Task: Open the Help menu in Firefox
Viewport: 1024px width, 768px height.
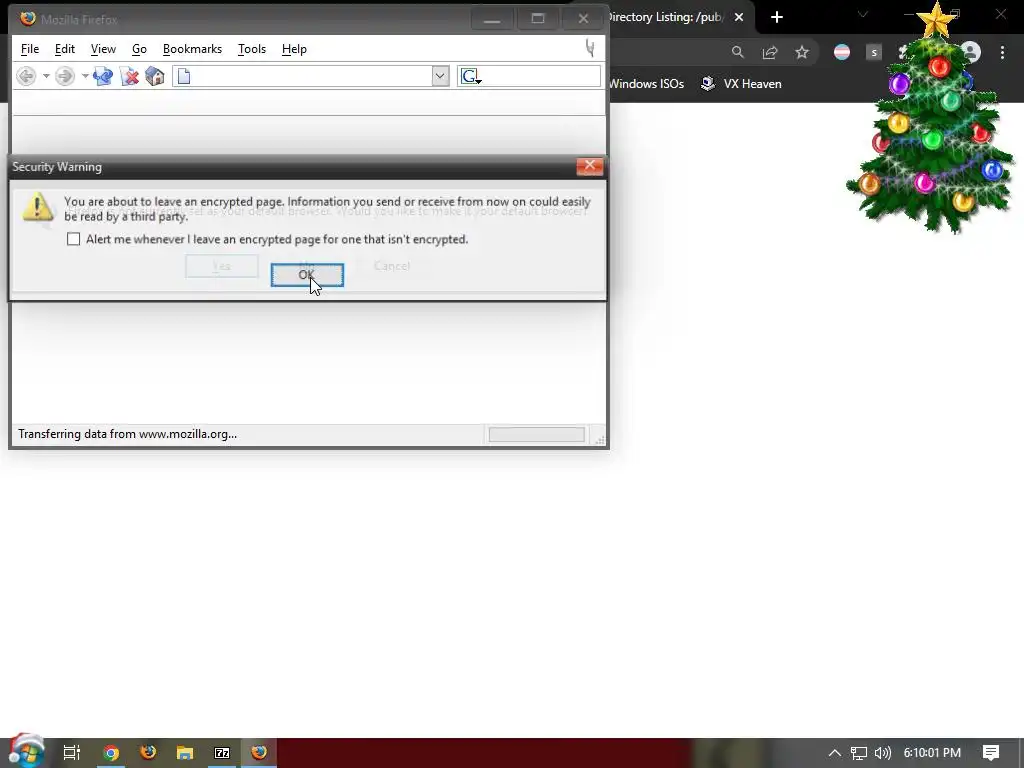Action: 294,49
